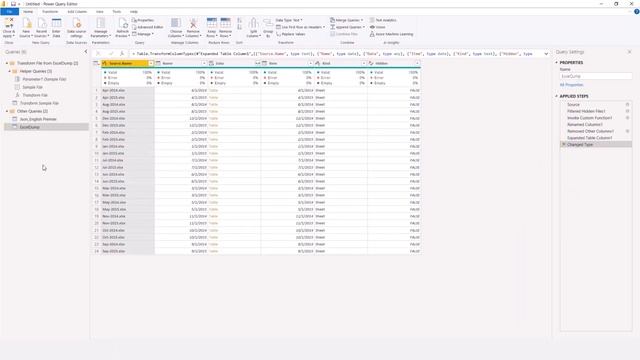
Task: Expand the formula bar chevron
Action: tap(546, 53)
